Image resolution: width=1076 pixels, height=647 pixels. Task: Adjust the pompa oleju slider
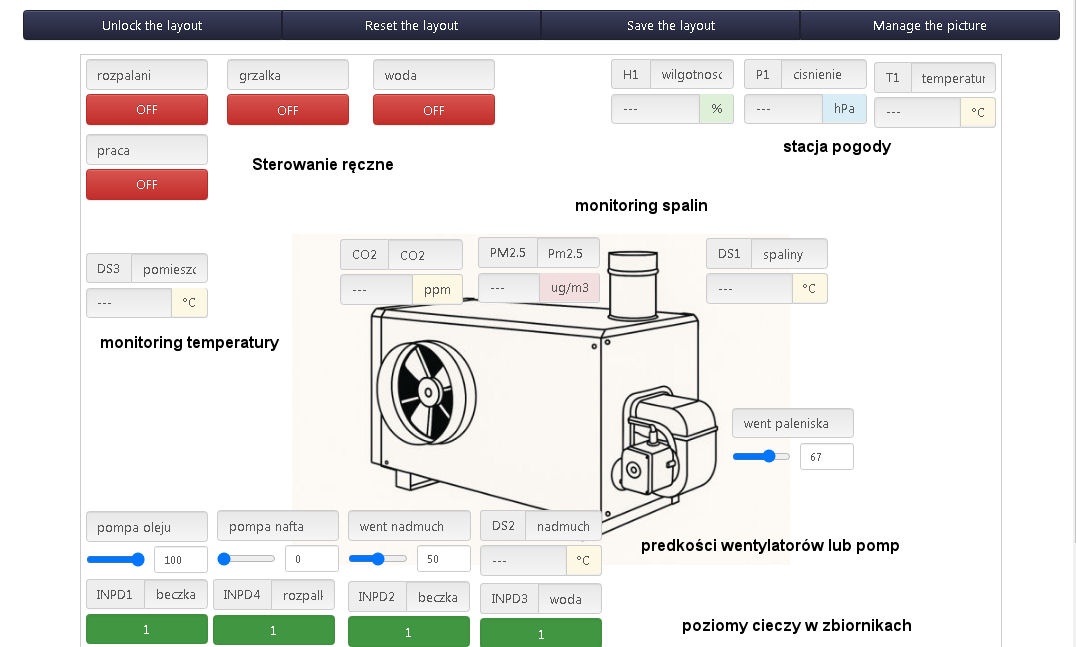click(x=138, y=559)
